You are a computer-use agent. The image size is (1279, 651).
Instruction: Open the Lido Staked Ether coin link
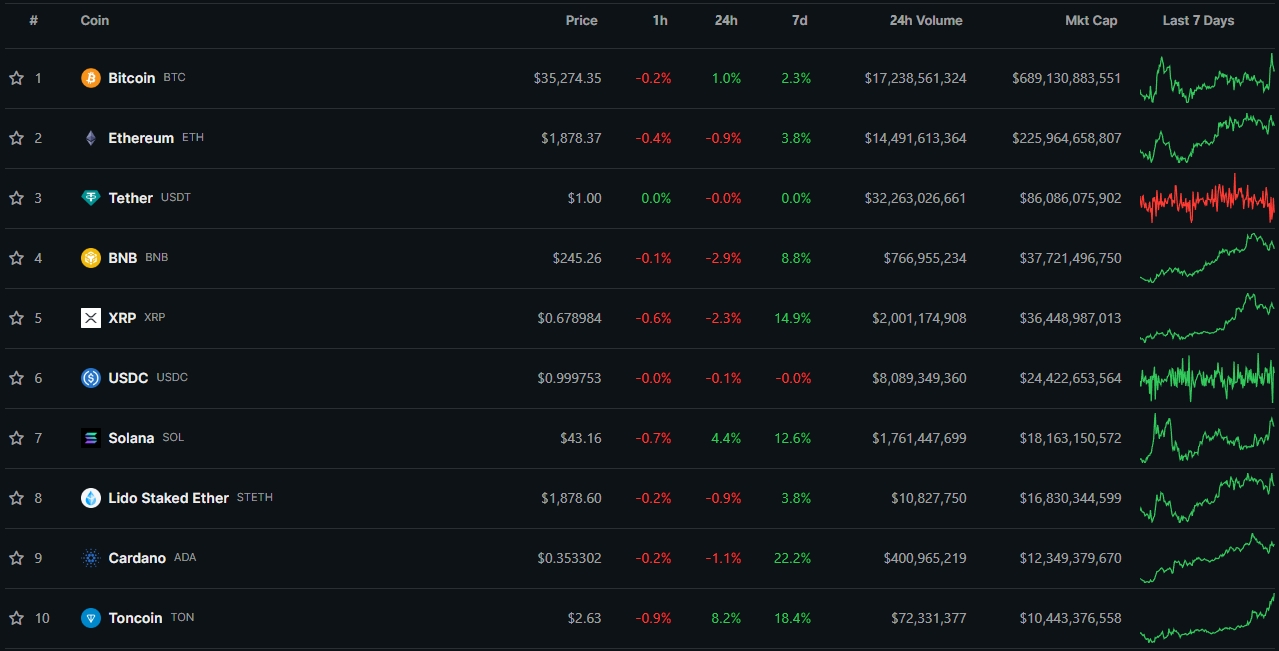point(168,498)
